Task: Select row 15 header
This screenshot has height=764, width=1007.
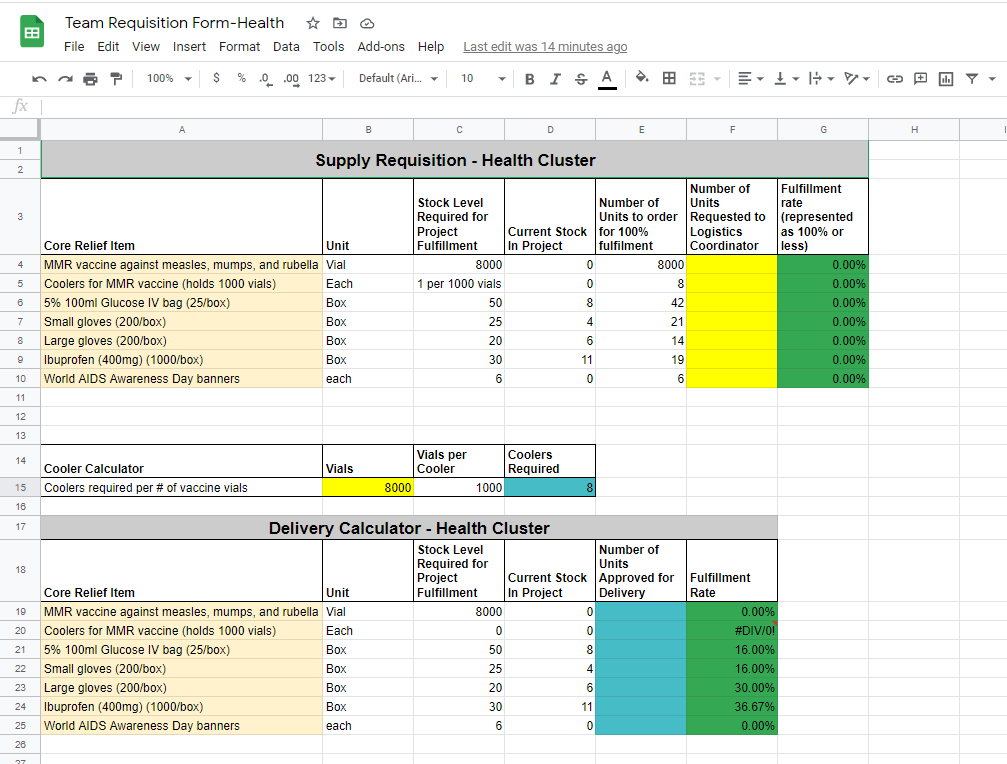Action: pos(21,487)
